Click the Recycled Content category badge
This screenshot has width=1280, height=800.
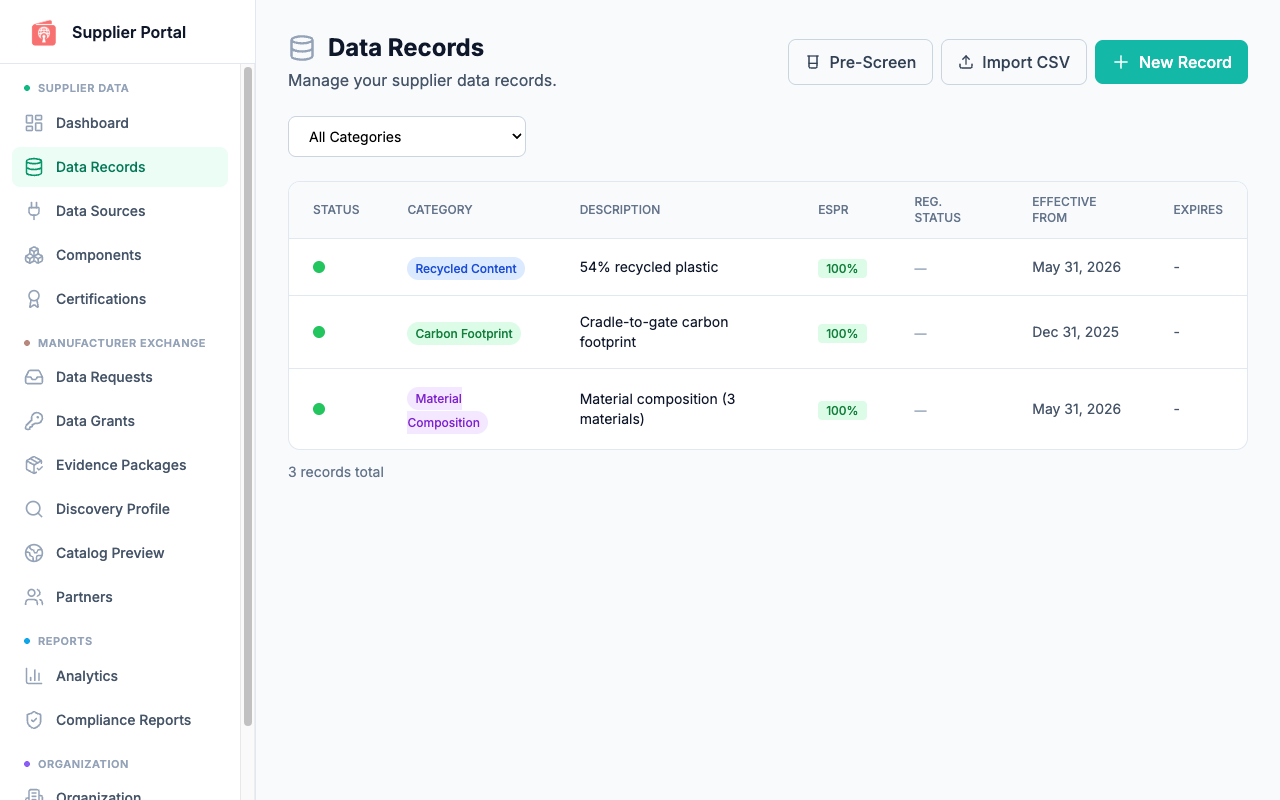[466, 268]
